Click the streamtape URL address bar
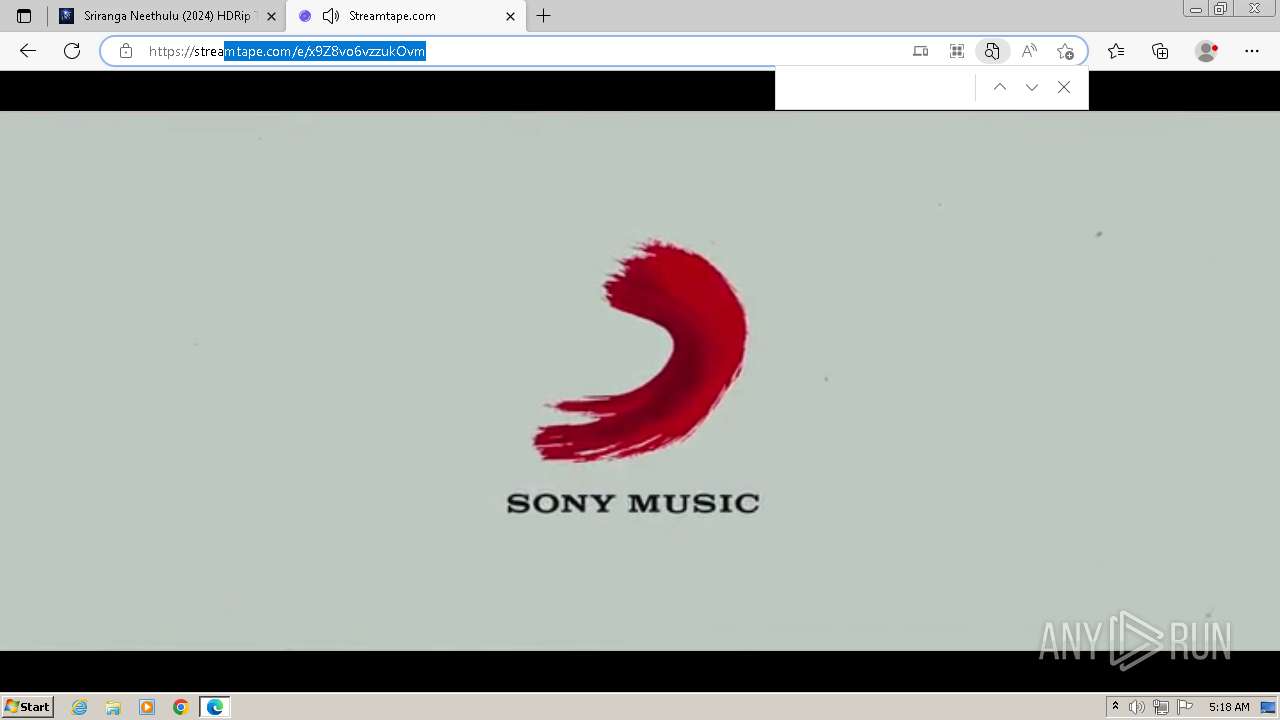Image resolution: width=1280 pixels, height=720 pixels. 520,51
